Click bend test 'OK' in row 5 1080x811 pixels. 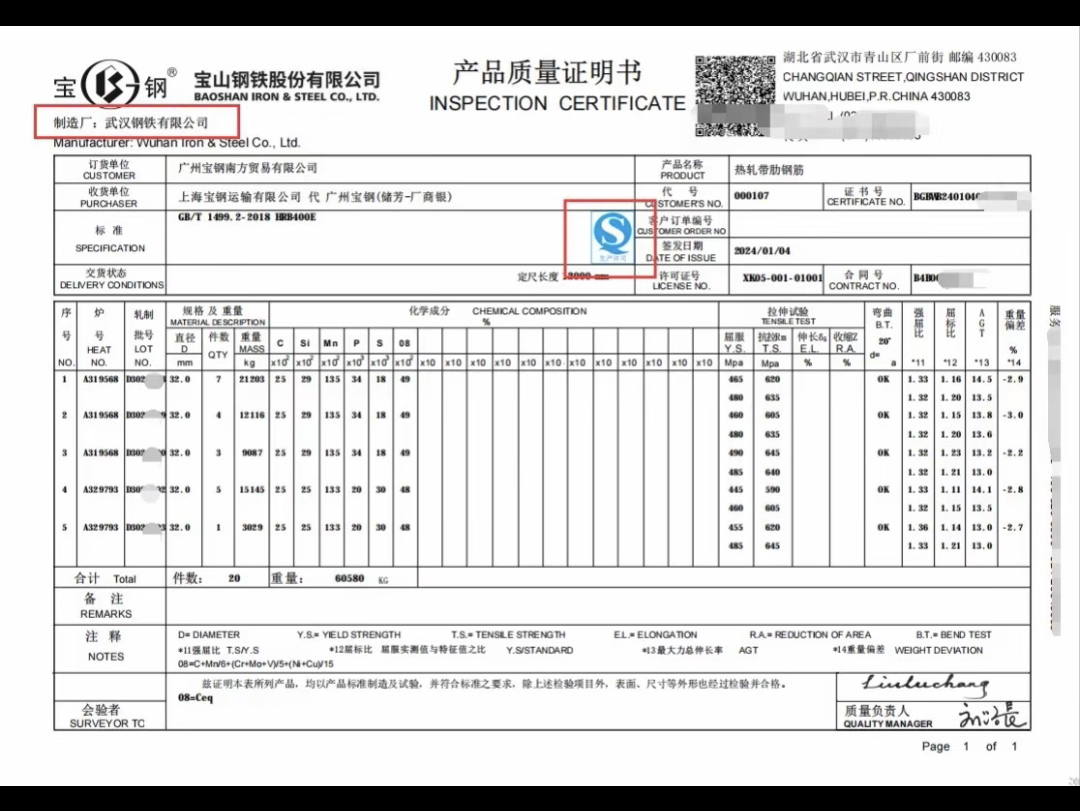pyautogui.click(x=883, y=528)
